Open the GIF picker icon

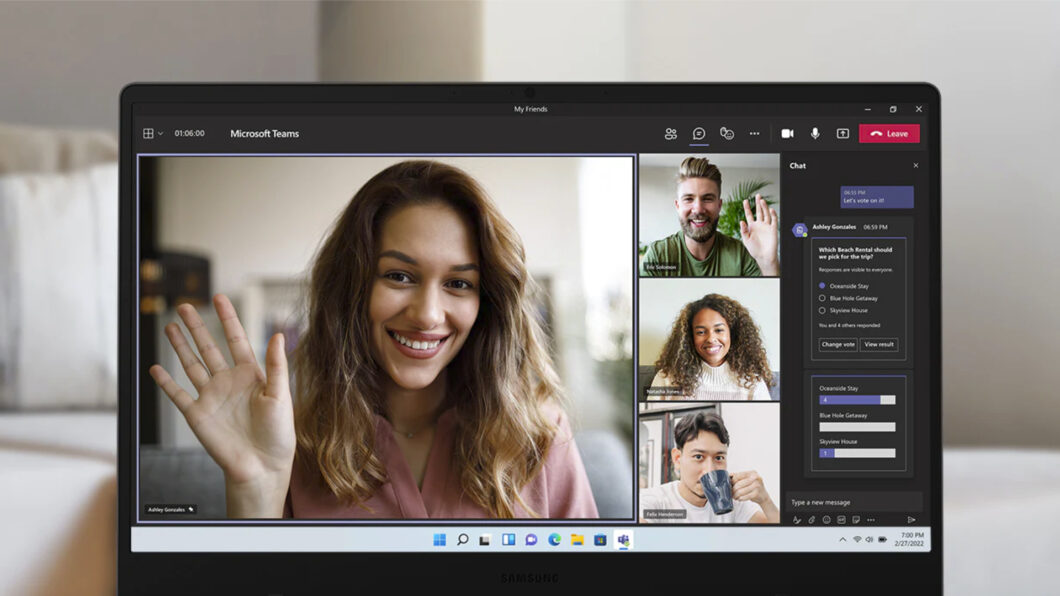click(841, 520)
